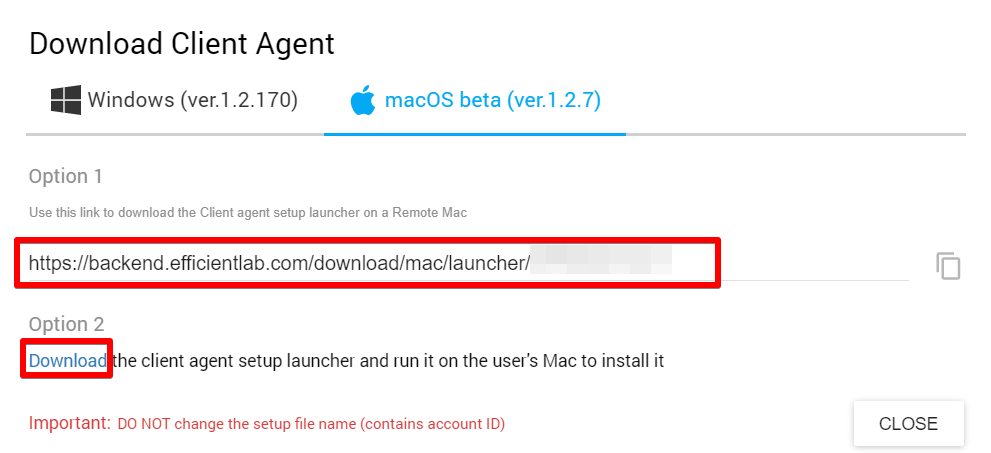
Task: Click the blurred account ID in the URL
Action: [x=600, y=263]
